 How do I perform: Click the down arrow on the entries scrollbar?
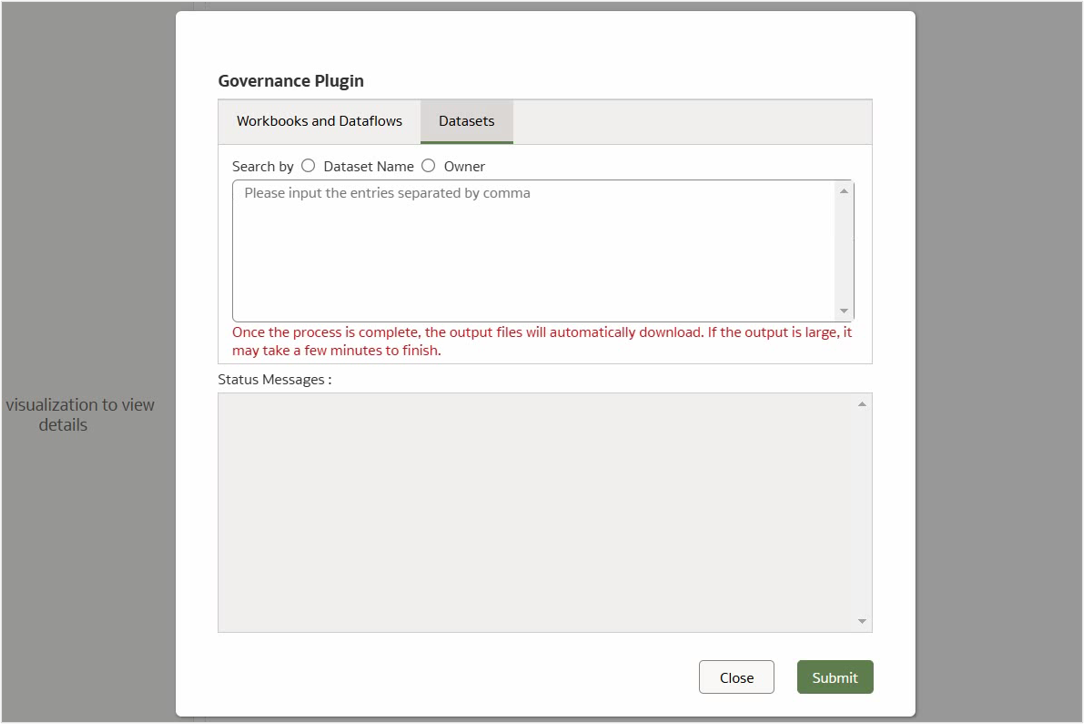pos(844,310)
